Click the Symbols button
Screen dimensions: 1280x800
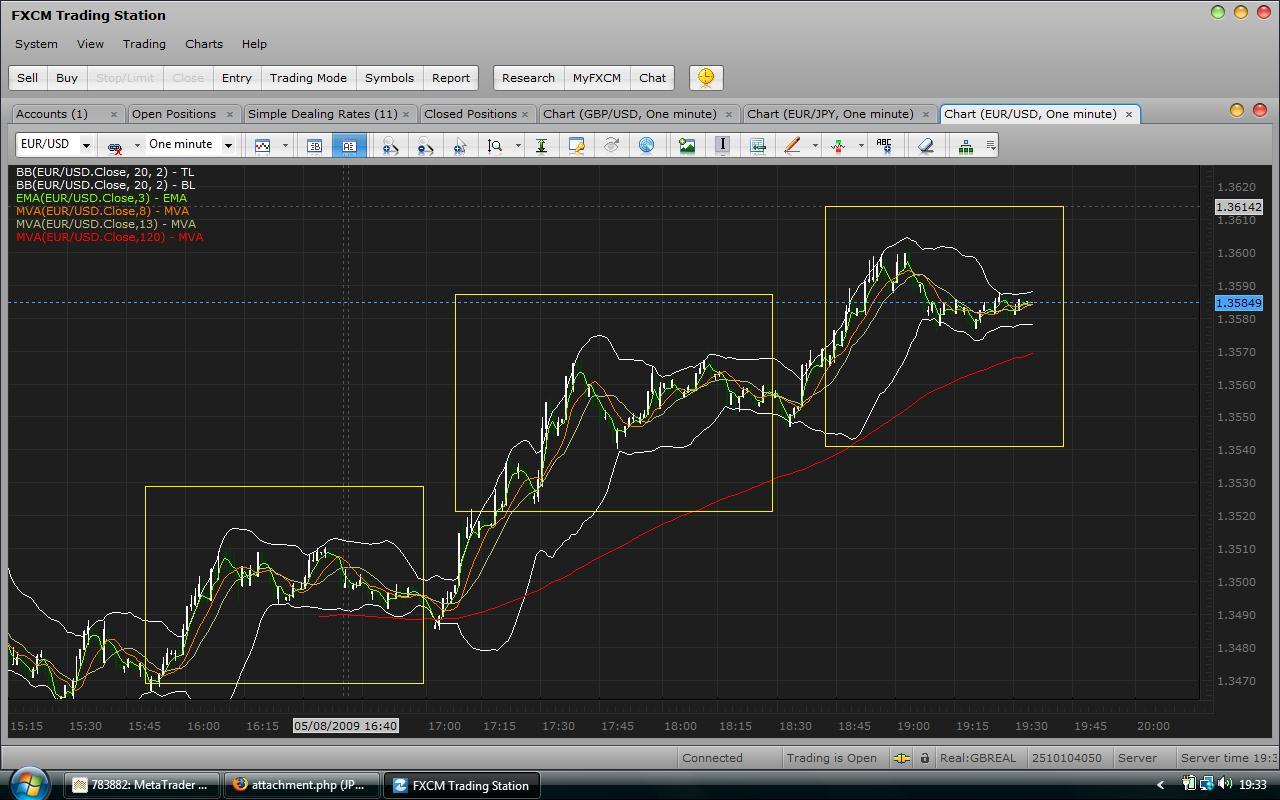389,78
